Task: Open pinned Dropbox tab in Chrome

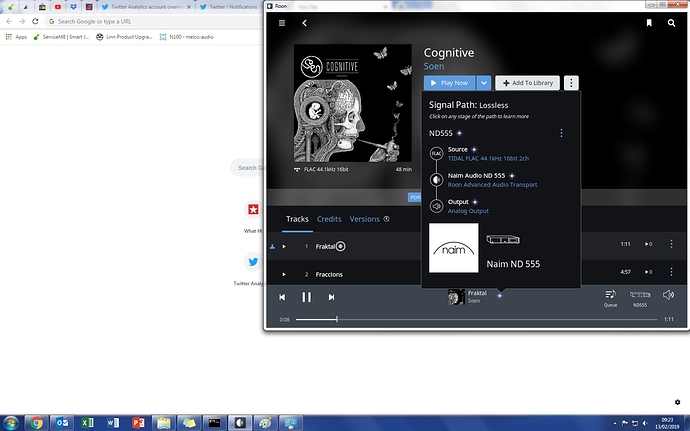Action: tap(73, 7)
